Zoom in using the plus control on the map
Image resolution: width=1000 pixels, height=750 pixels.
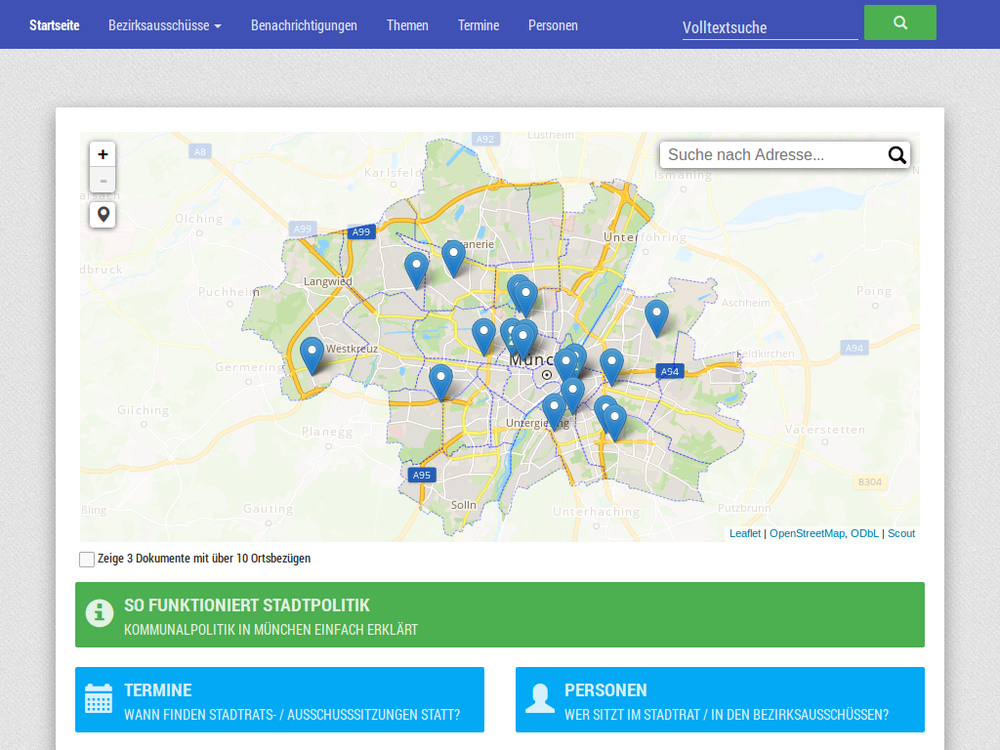[102, 154]
